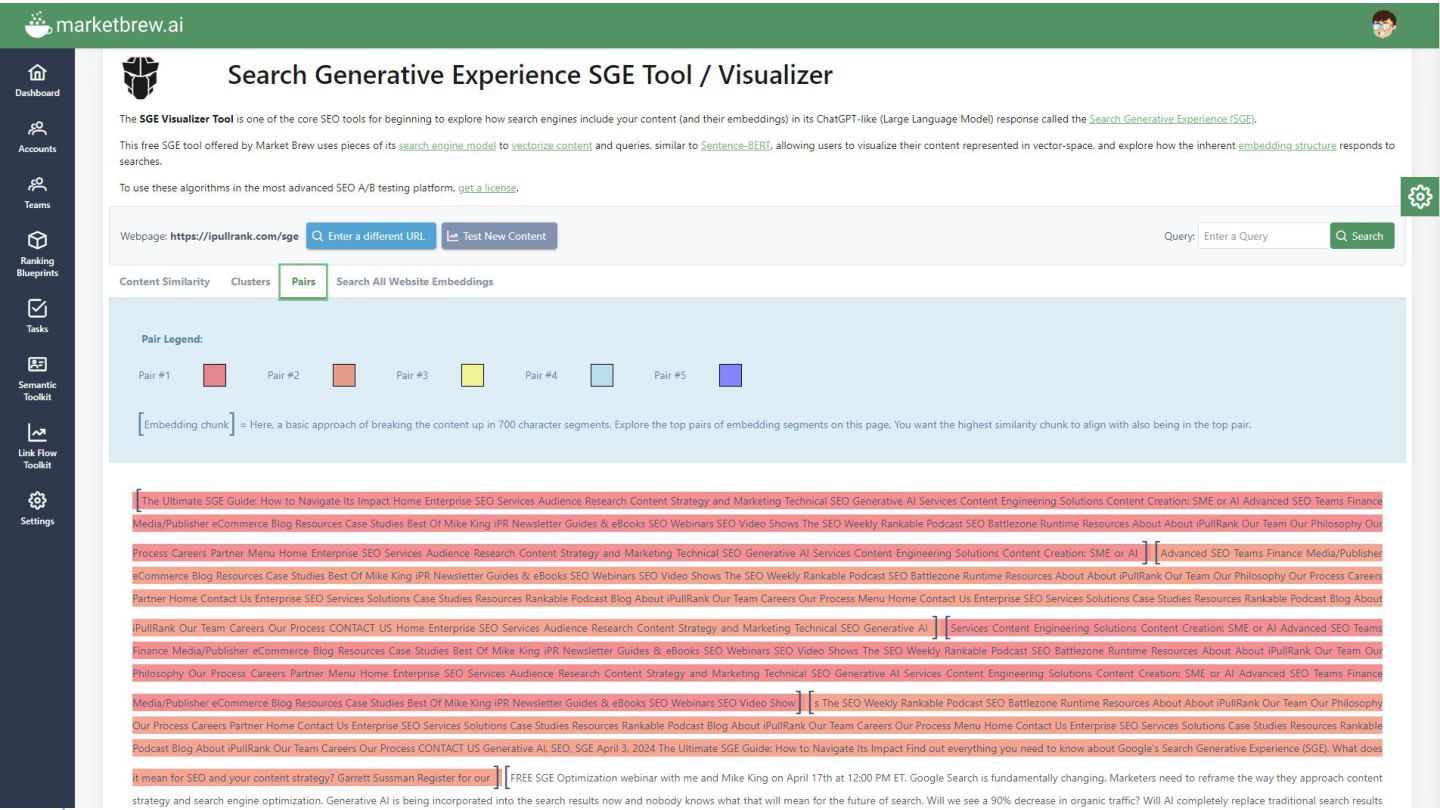Click the Pair #5 purple swatch
The height and width of the screenshot is (810, 1440).
[x=730, y=375]
